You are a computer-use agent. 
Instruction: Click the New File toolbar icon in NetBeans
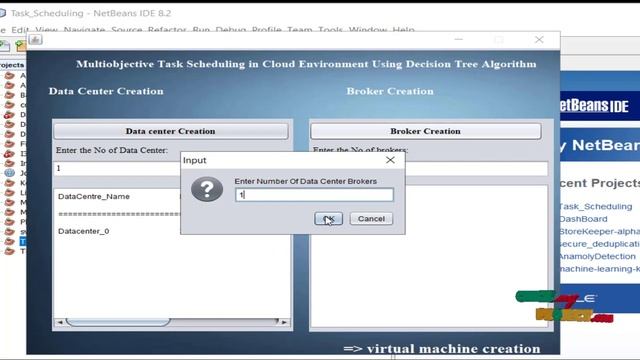pos(5,46)
